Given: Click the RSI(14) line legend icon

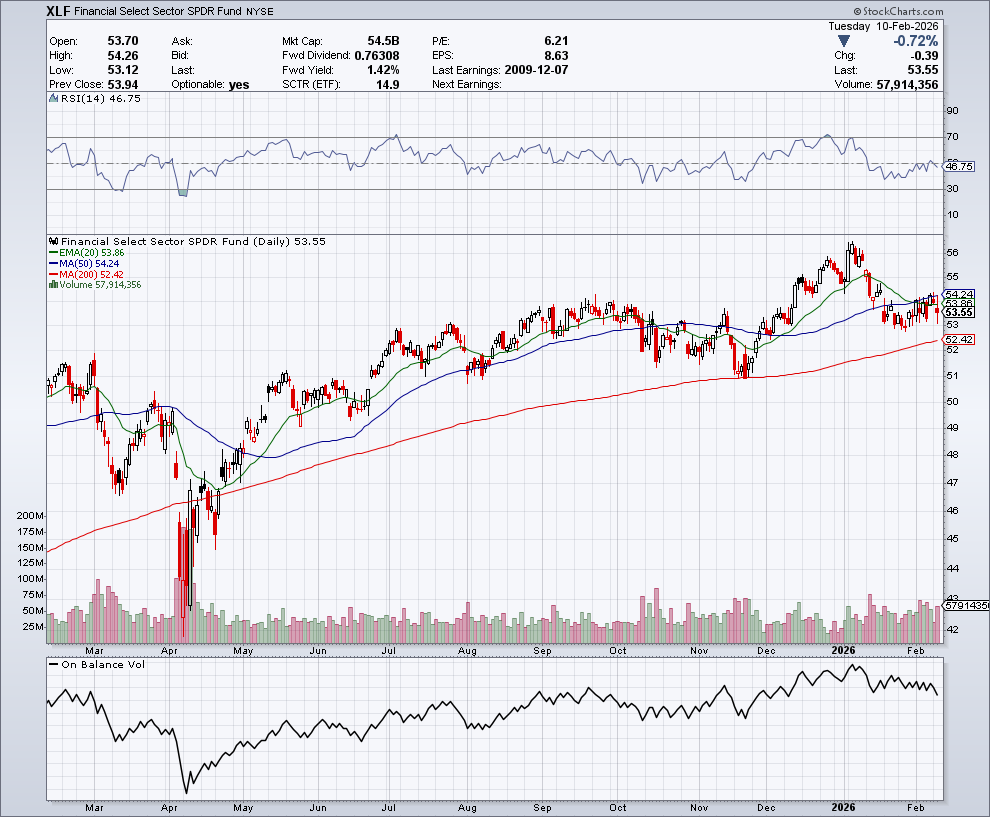Looking at the screenshot, I should click(53, 98).
